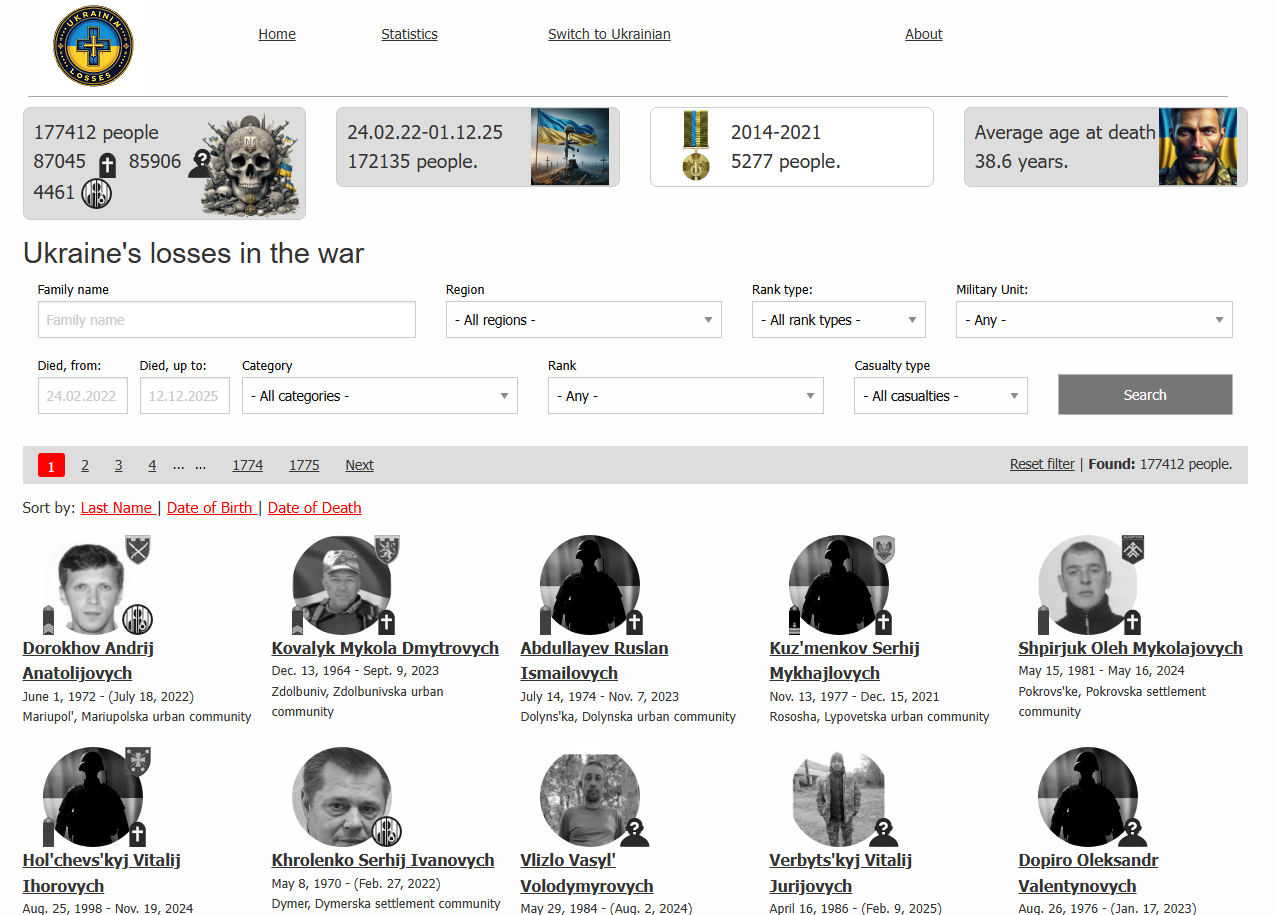Click the Died up to date field
1275x915 pixels.
[x=185, y=396]
